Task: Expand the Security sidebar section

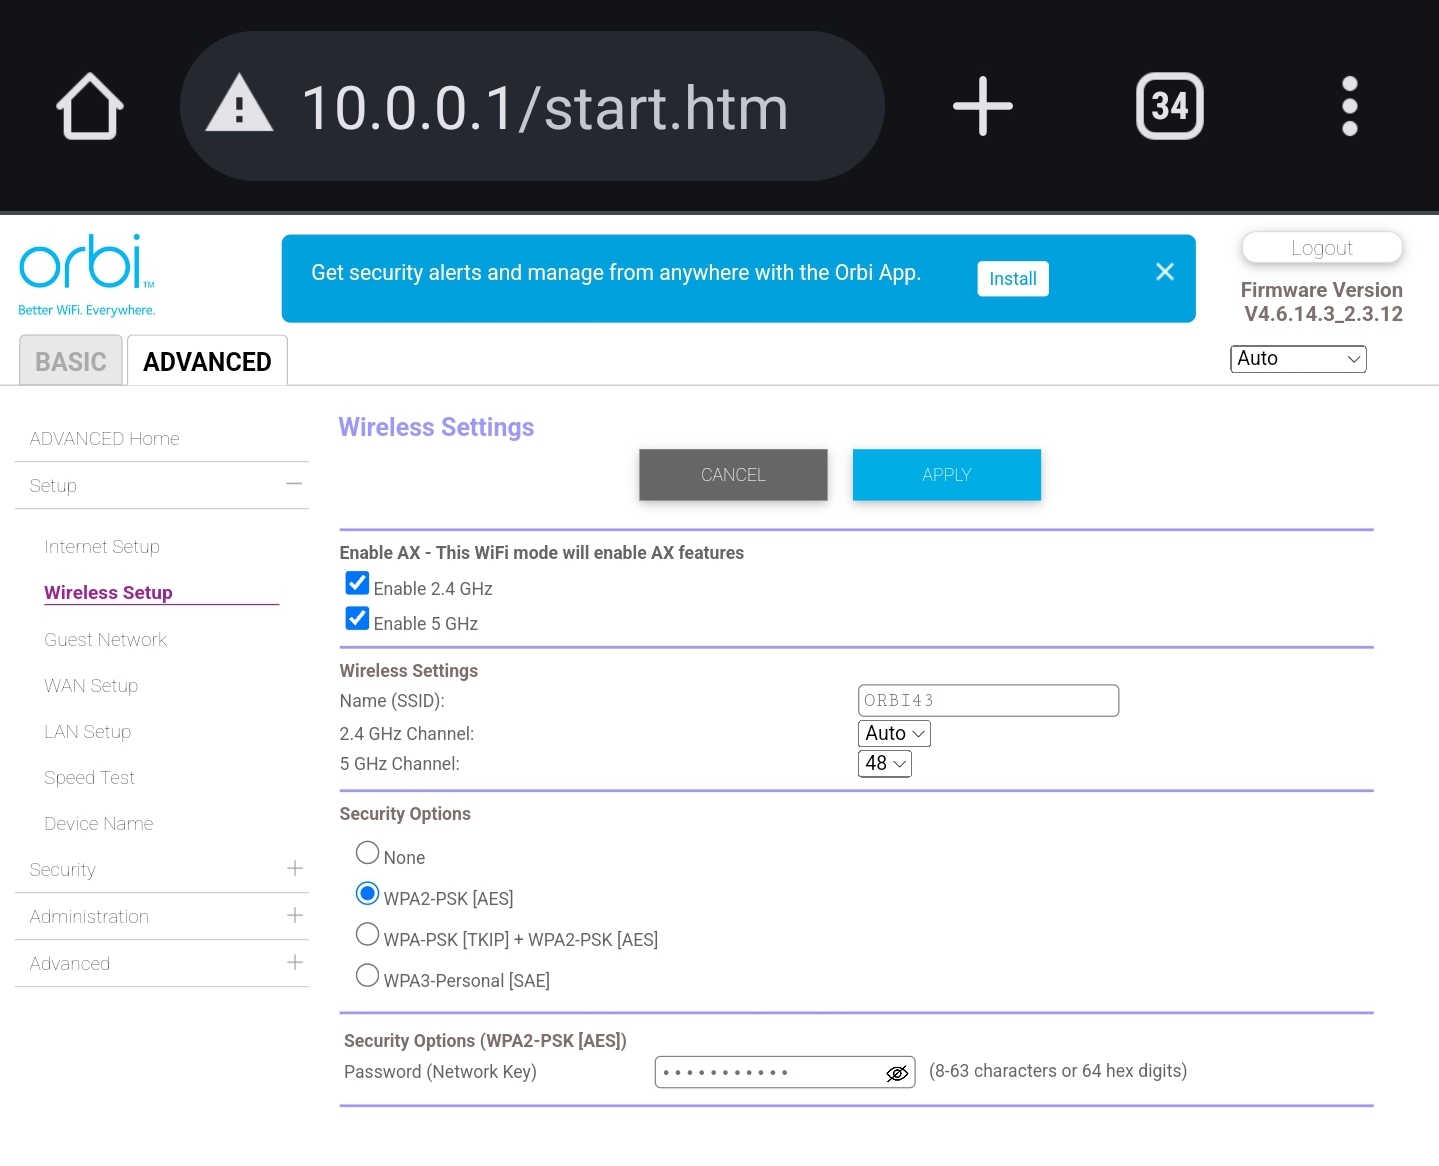Action: point(294,869)
